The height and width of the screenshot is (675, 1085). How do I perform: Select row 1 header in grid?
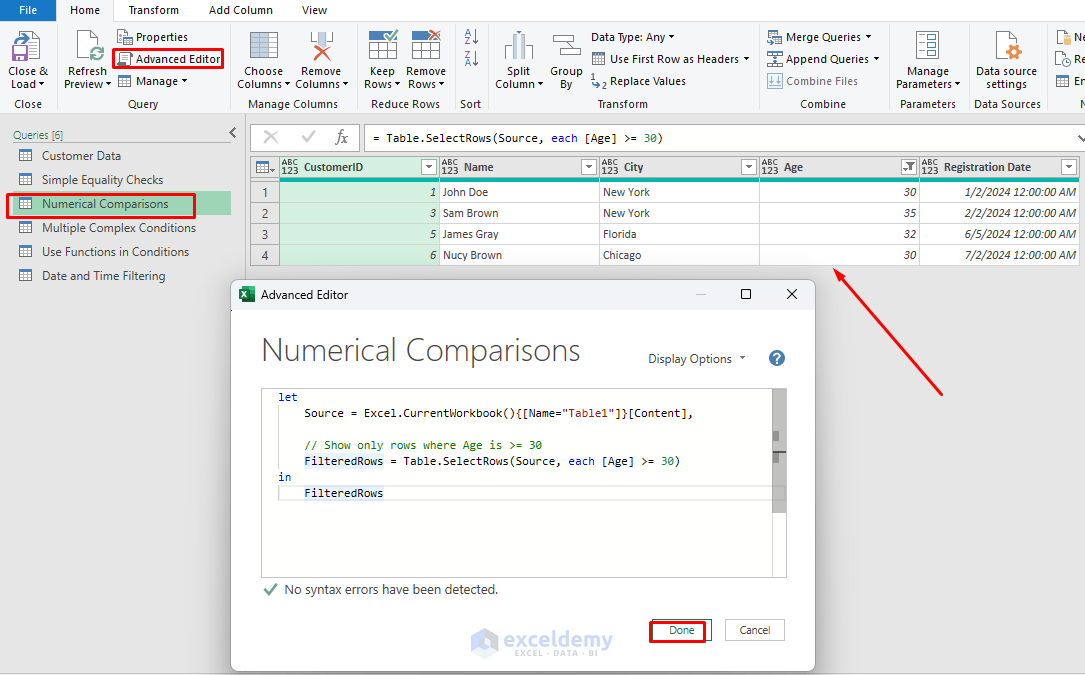[264, 192]
